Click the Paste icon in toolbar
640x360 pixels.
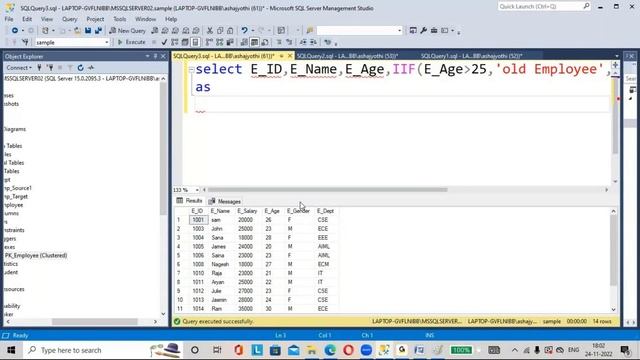pyautogui.click(x=230, y=31)
